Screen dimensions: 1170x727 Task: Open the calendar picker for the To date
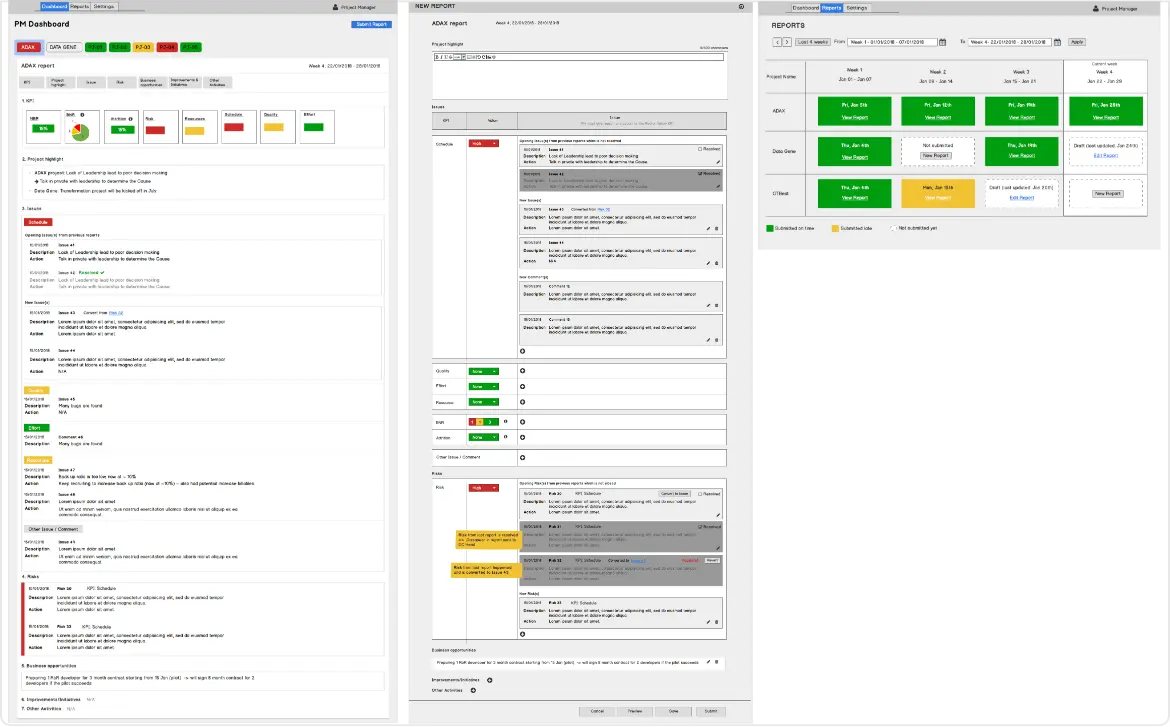[x=1060, y=42]
